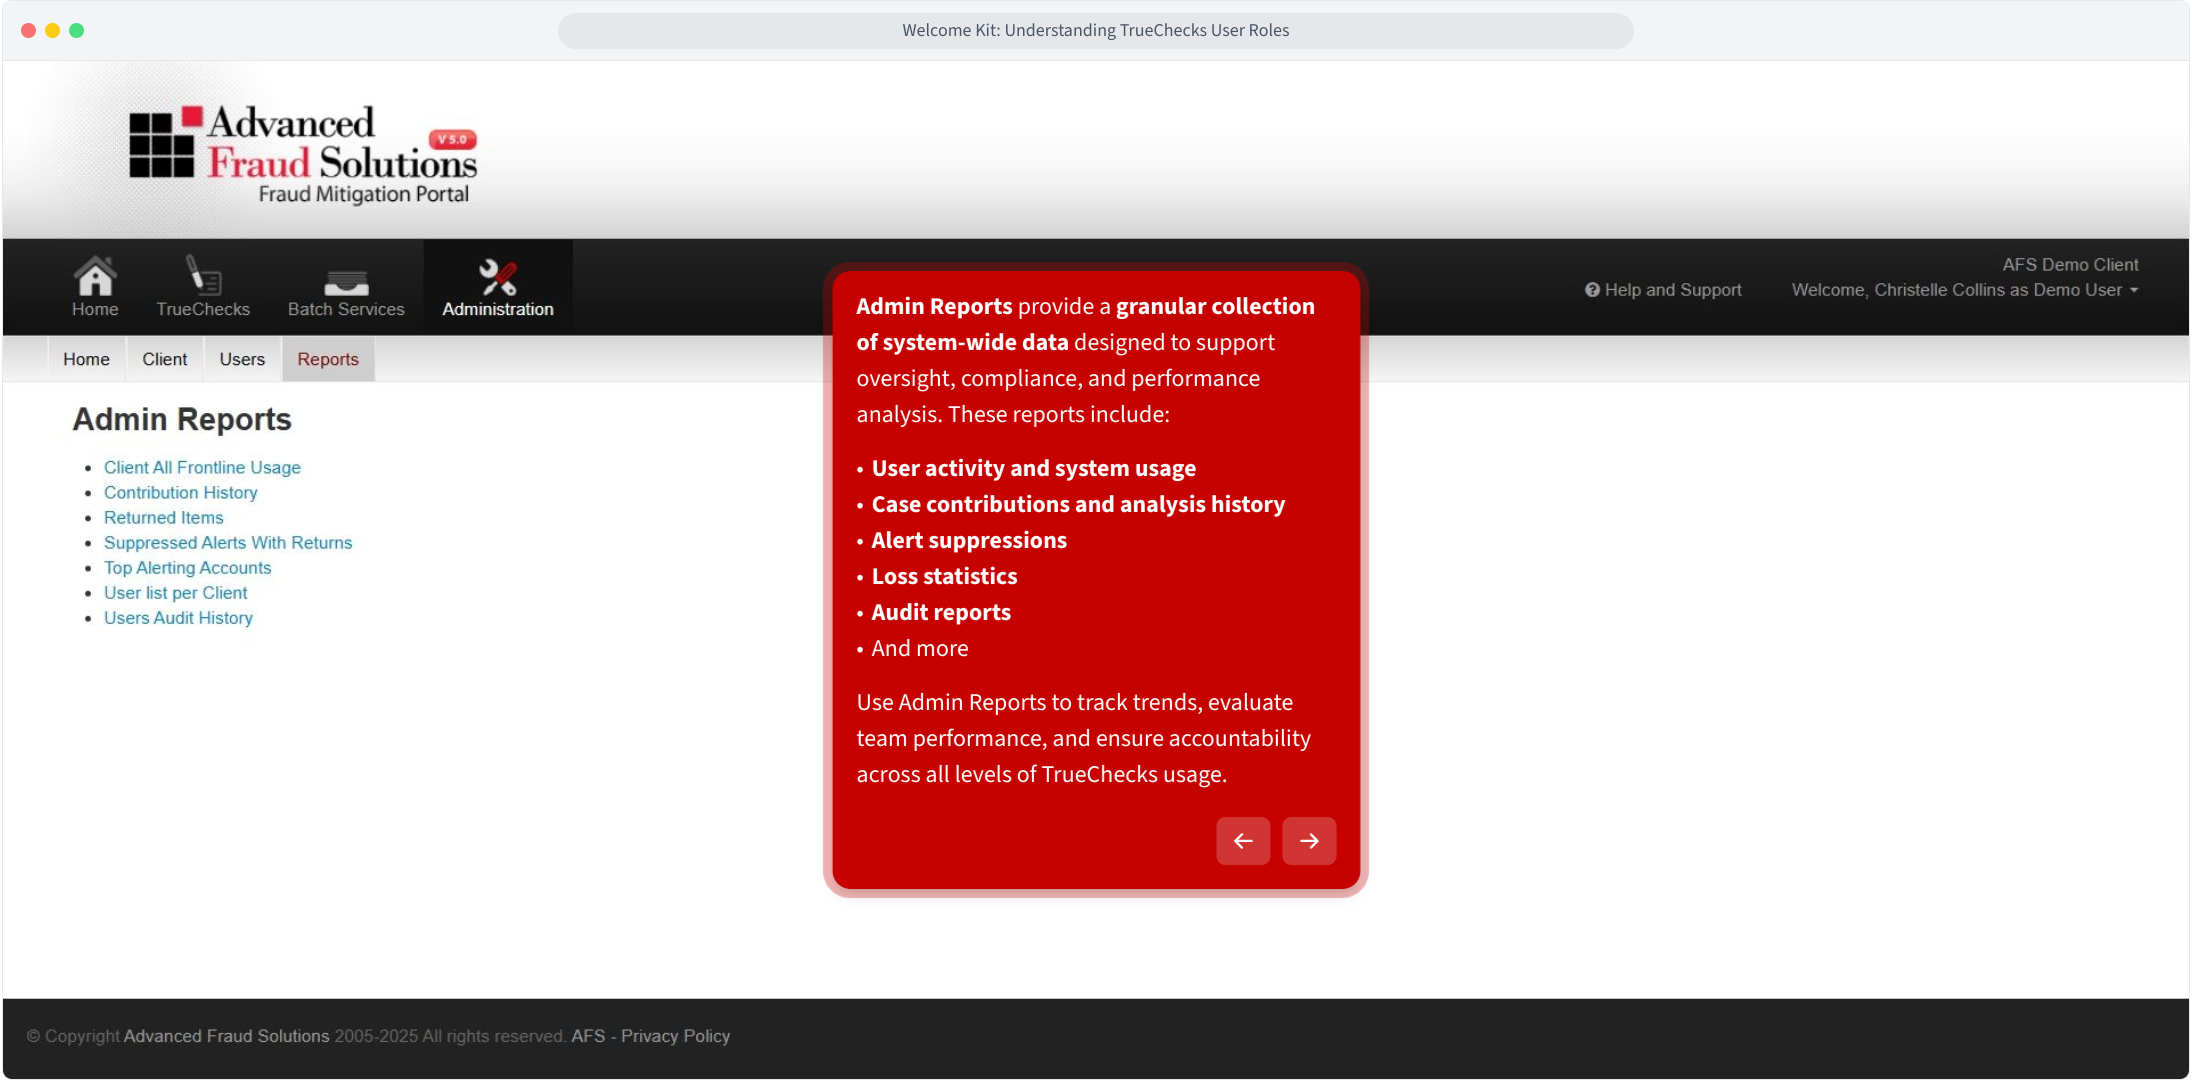Screen dimensions: 2192x1080
Task: Click the V 5.0 version badge
Action: coord(453,139)
